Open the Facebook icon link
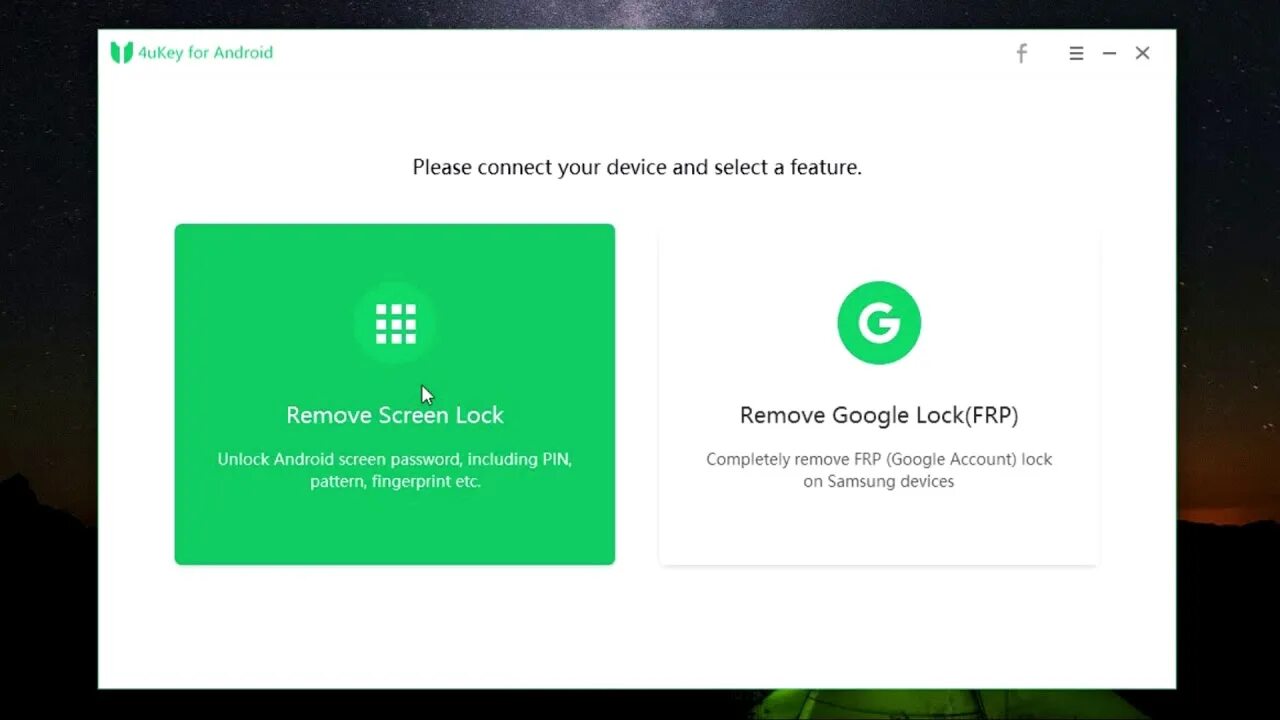 tap(1021, 53)
